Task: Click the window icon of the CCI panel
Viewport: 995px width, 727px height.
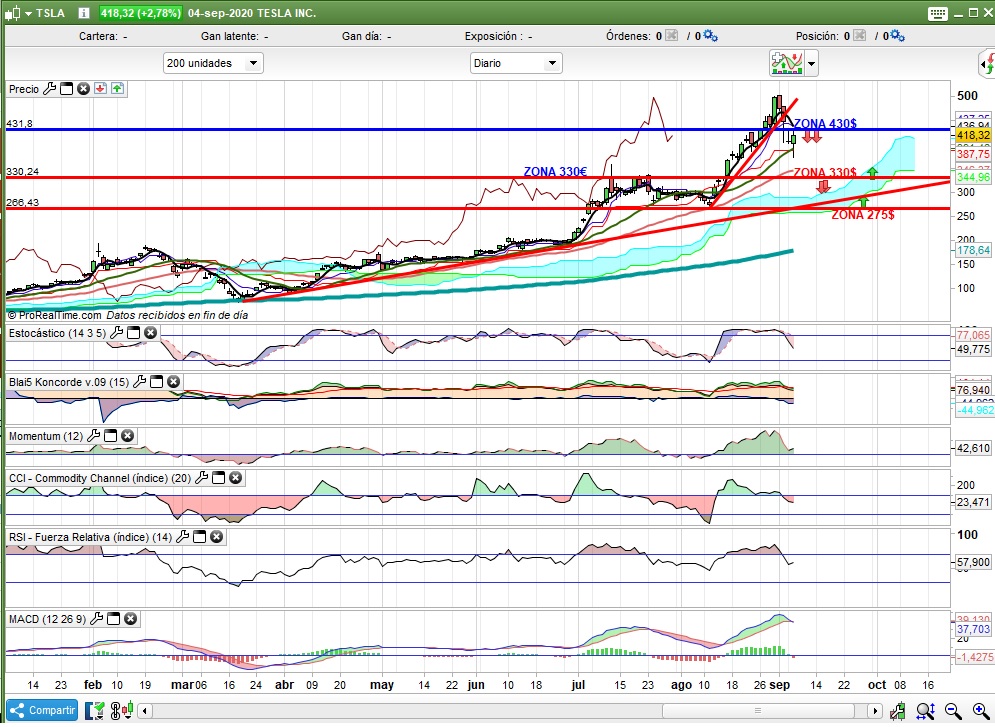Action: 218,478
